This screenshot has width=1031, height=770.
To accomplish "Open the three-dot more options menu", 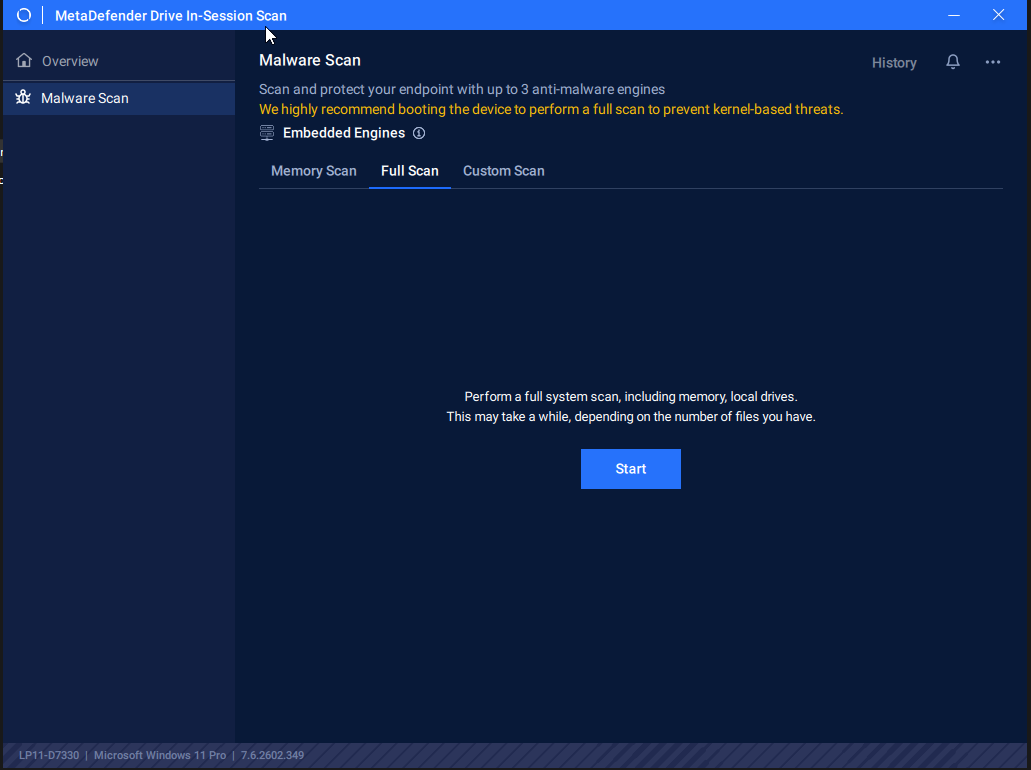I will coord(992,62).
